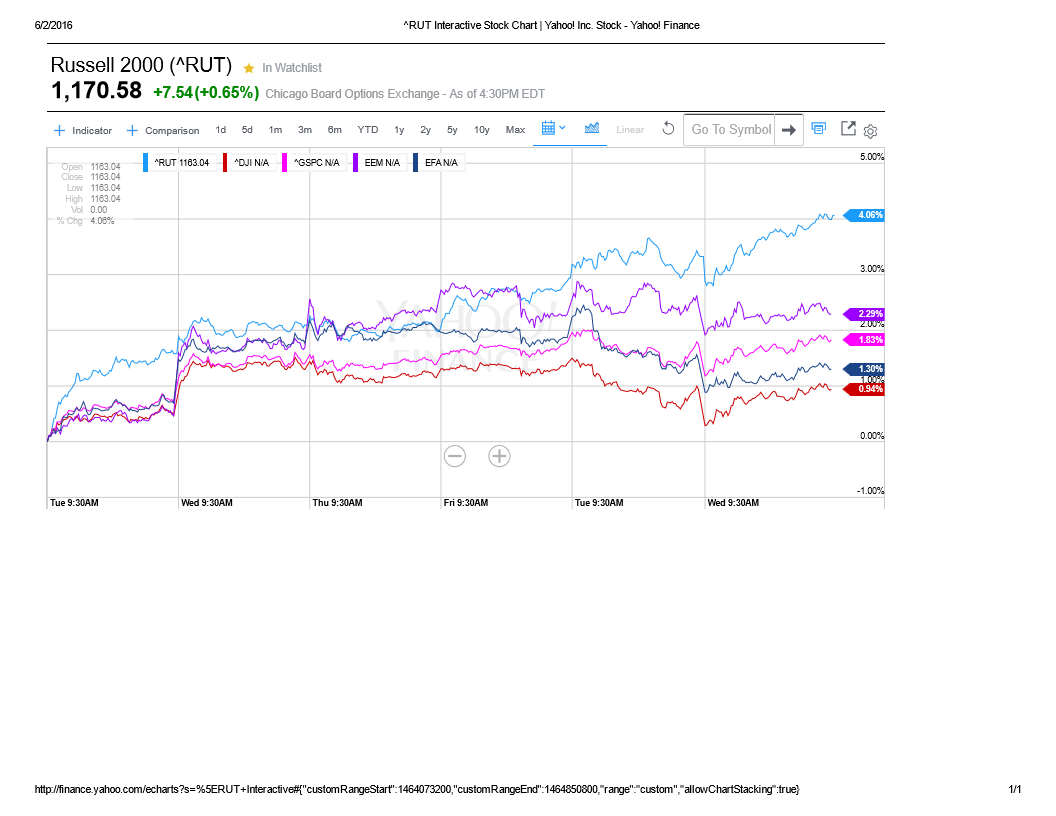1056x816 pixels.
Task: Show the 1y chart range
Action: coord(399,130)
